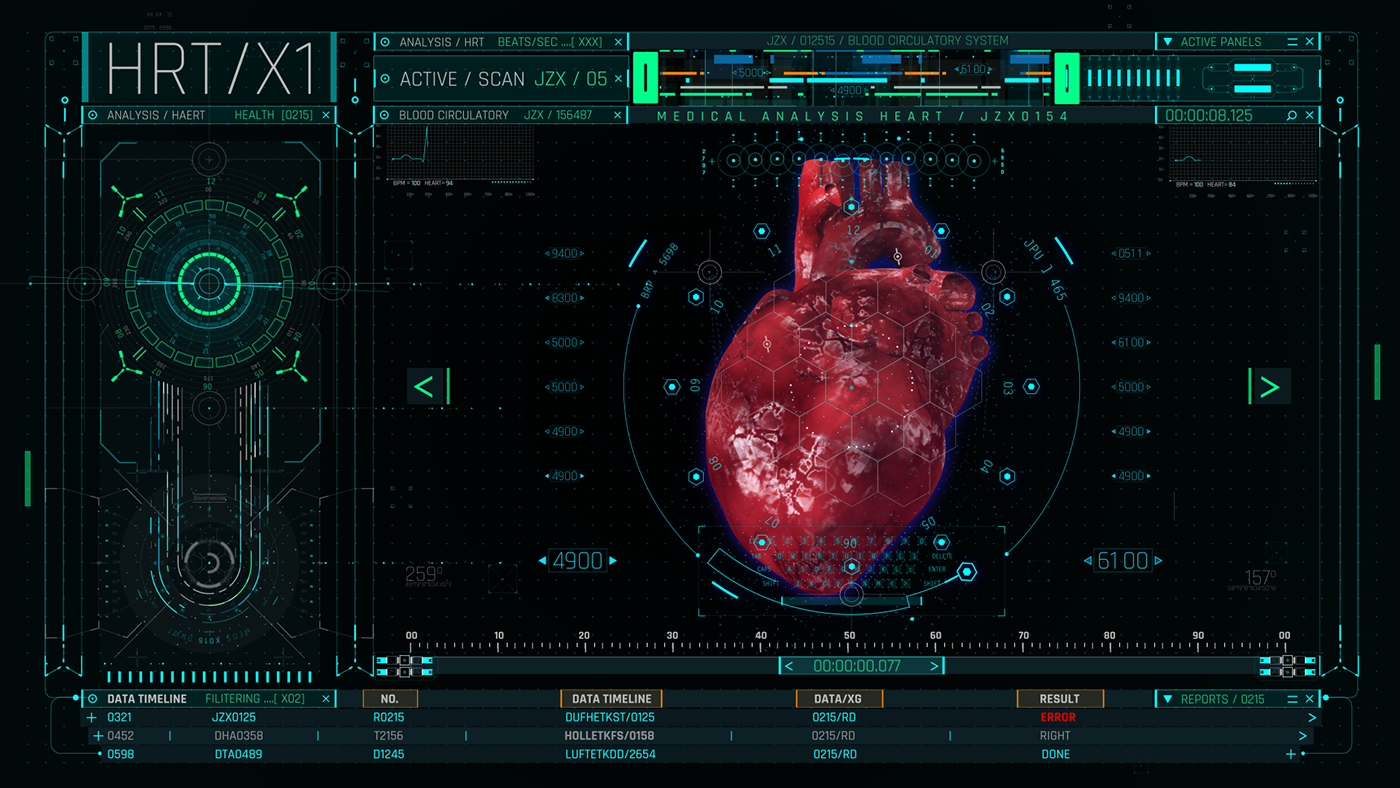The width and height of the screenshot is (1400, 788).
Task: Open the lines menu icon beside ACTIVE PANELS
Action: pos(1292,42)
